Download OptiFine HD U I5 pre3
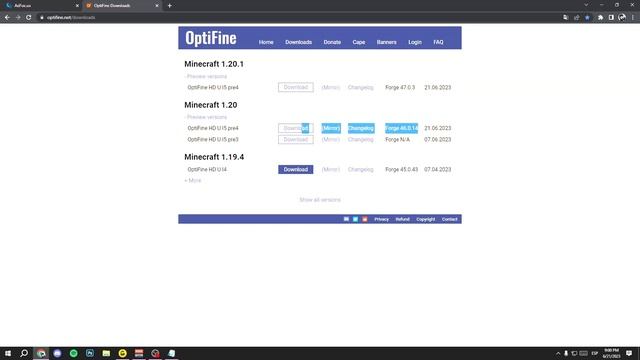The image size is (640, 360). coord(296,140)
